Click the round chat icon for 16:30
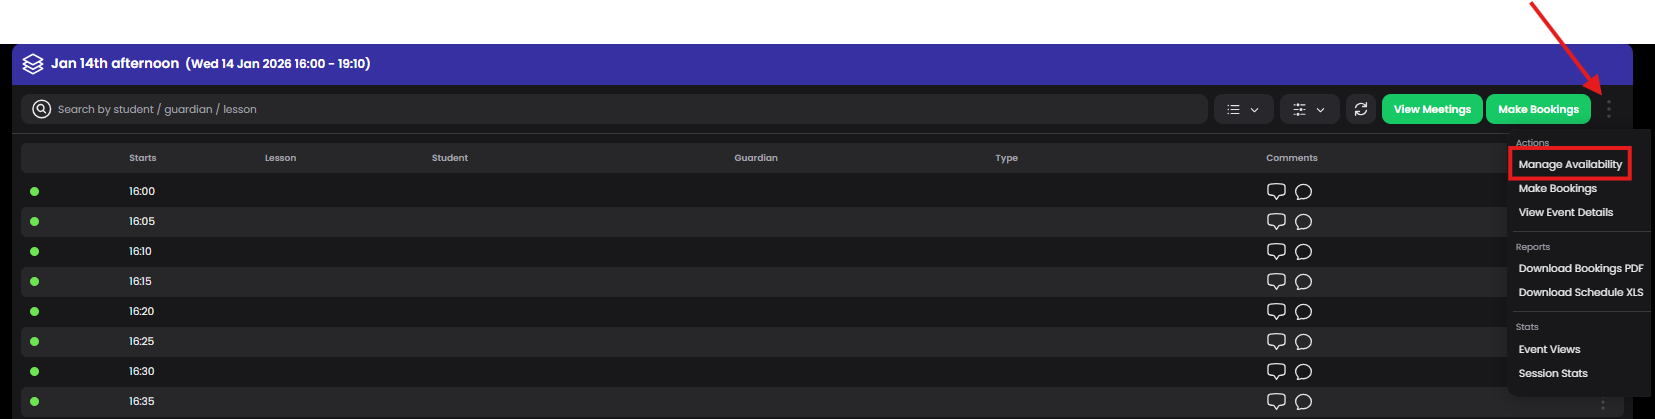Screen dimensions: 1655x419 [x=1303, y=371]
